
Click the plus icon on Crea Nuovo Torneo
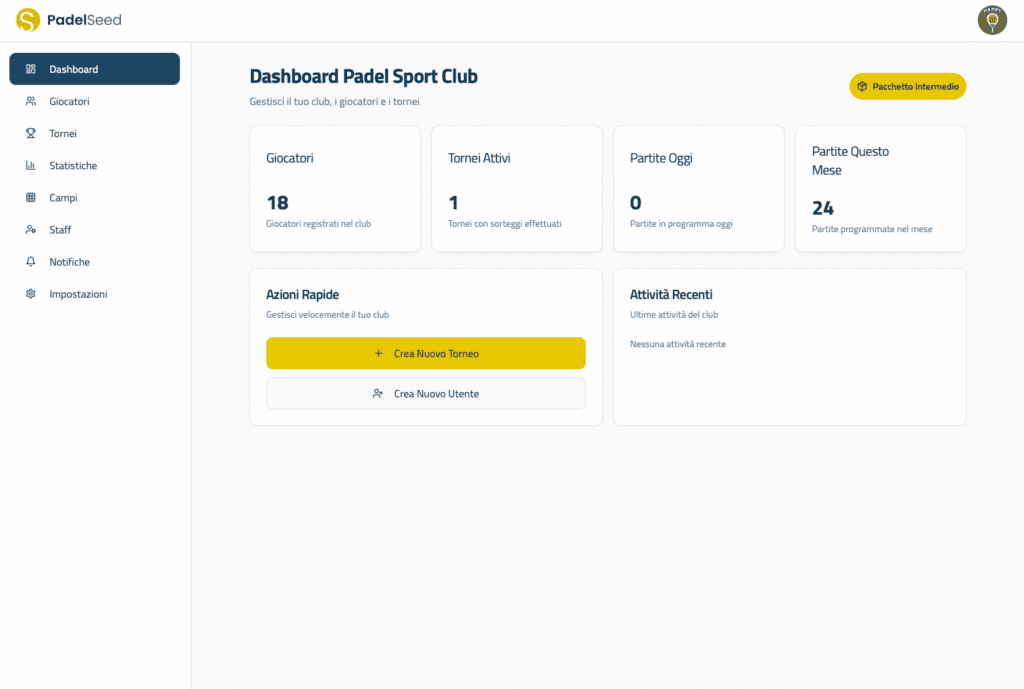coord(378,353)
